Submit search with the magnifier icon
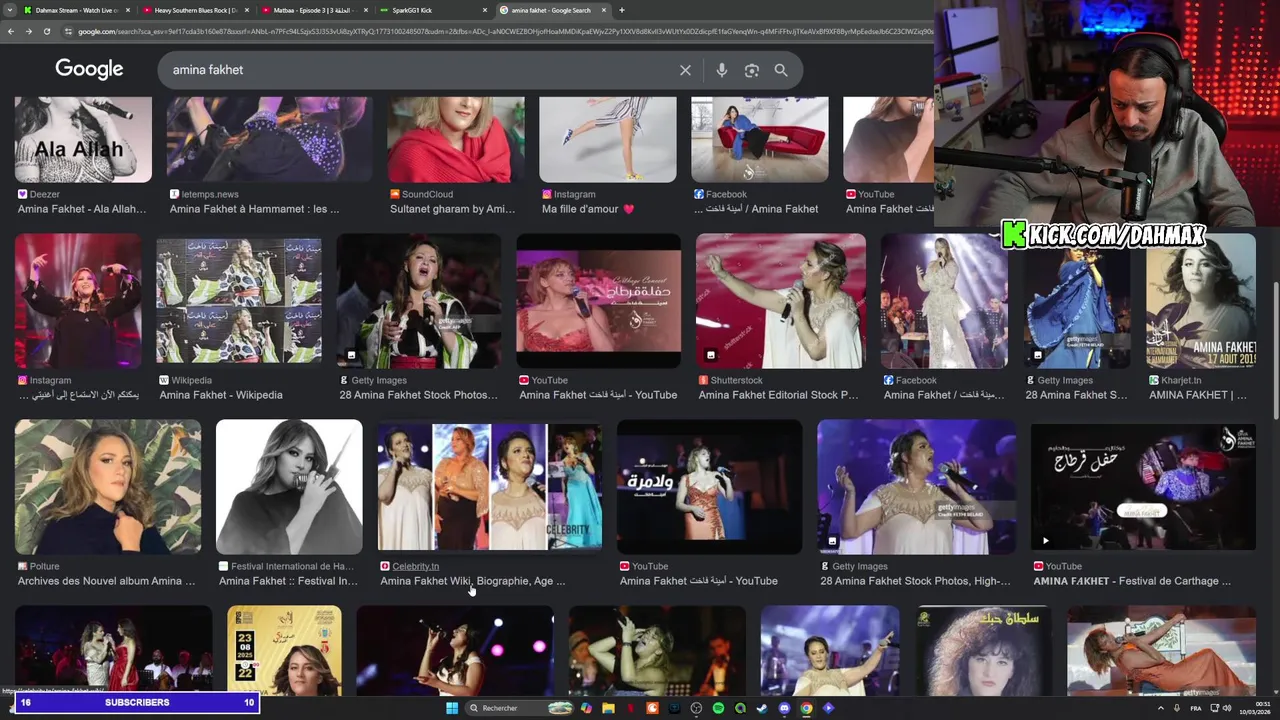This screenshot has width=1280, height=720. click(781, 70)
